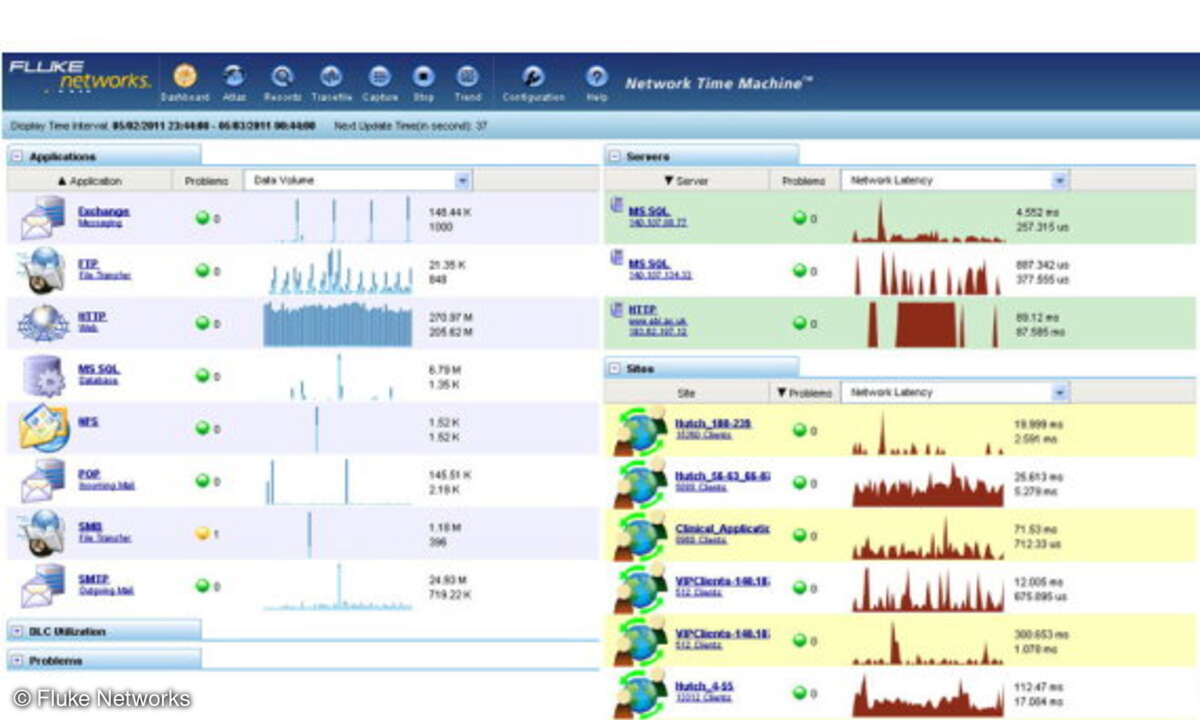Viewport: 1200px width, 720px height.
Task: Open the Atlas toolbar icon
Action: pyautogui.click(x=234, y=76)
